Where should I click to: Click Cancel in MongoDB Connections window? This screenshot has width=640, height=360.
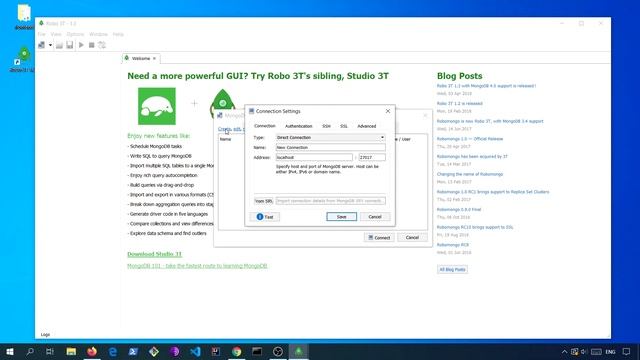[412, 238]
